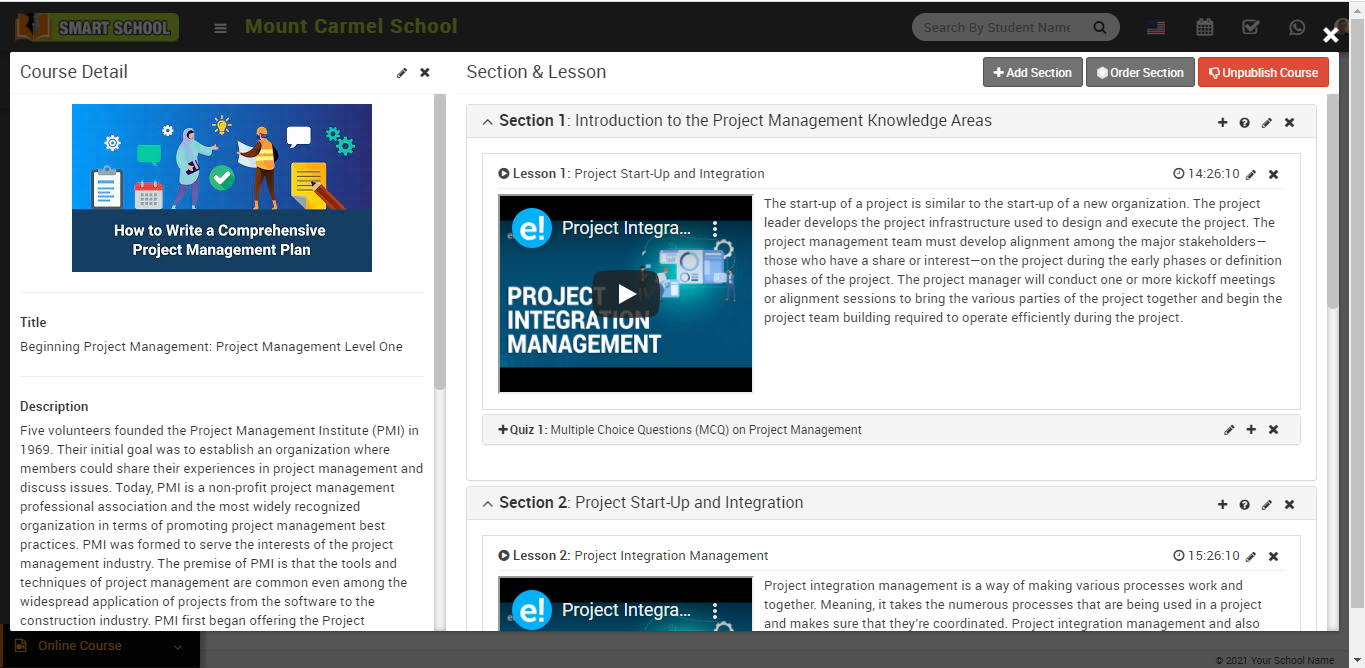
Task: Edit Course Detail using its pencil icon
Action: [401, 72]
